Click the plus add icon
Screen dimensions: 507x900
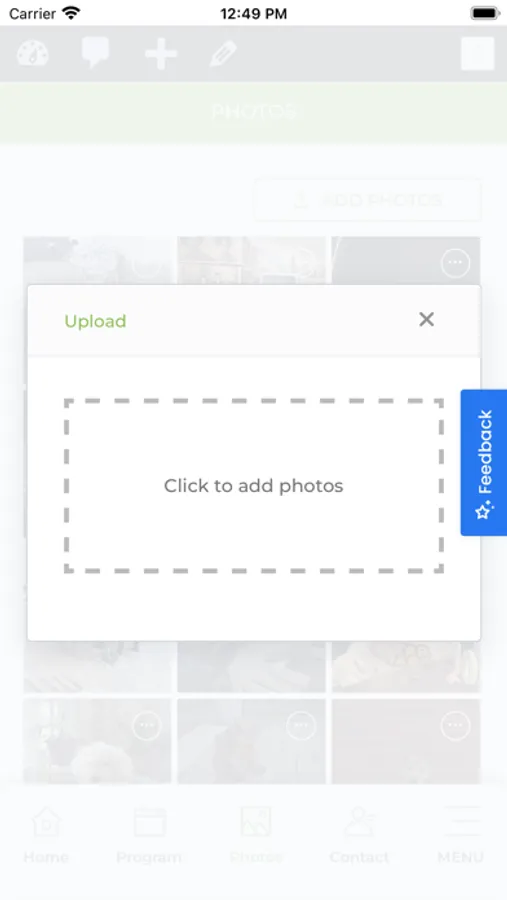161,54
